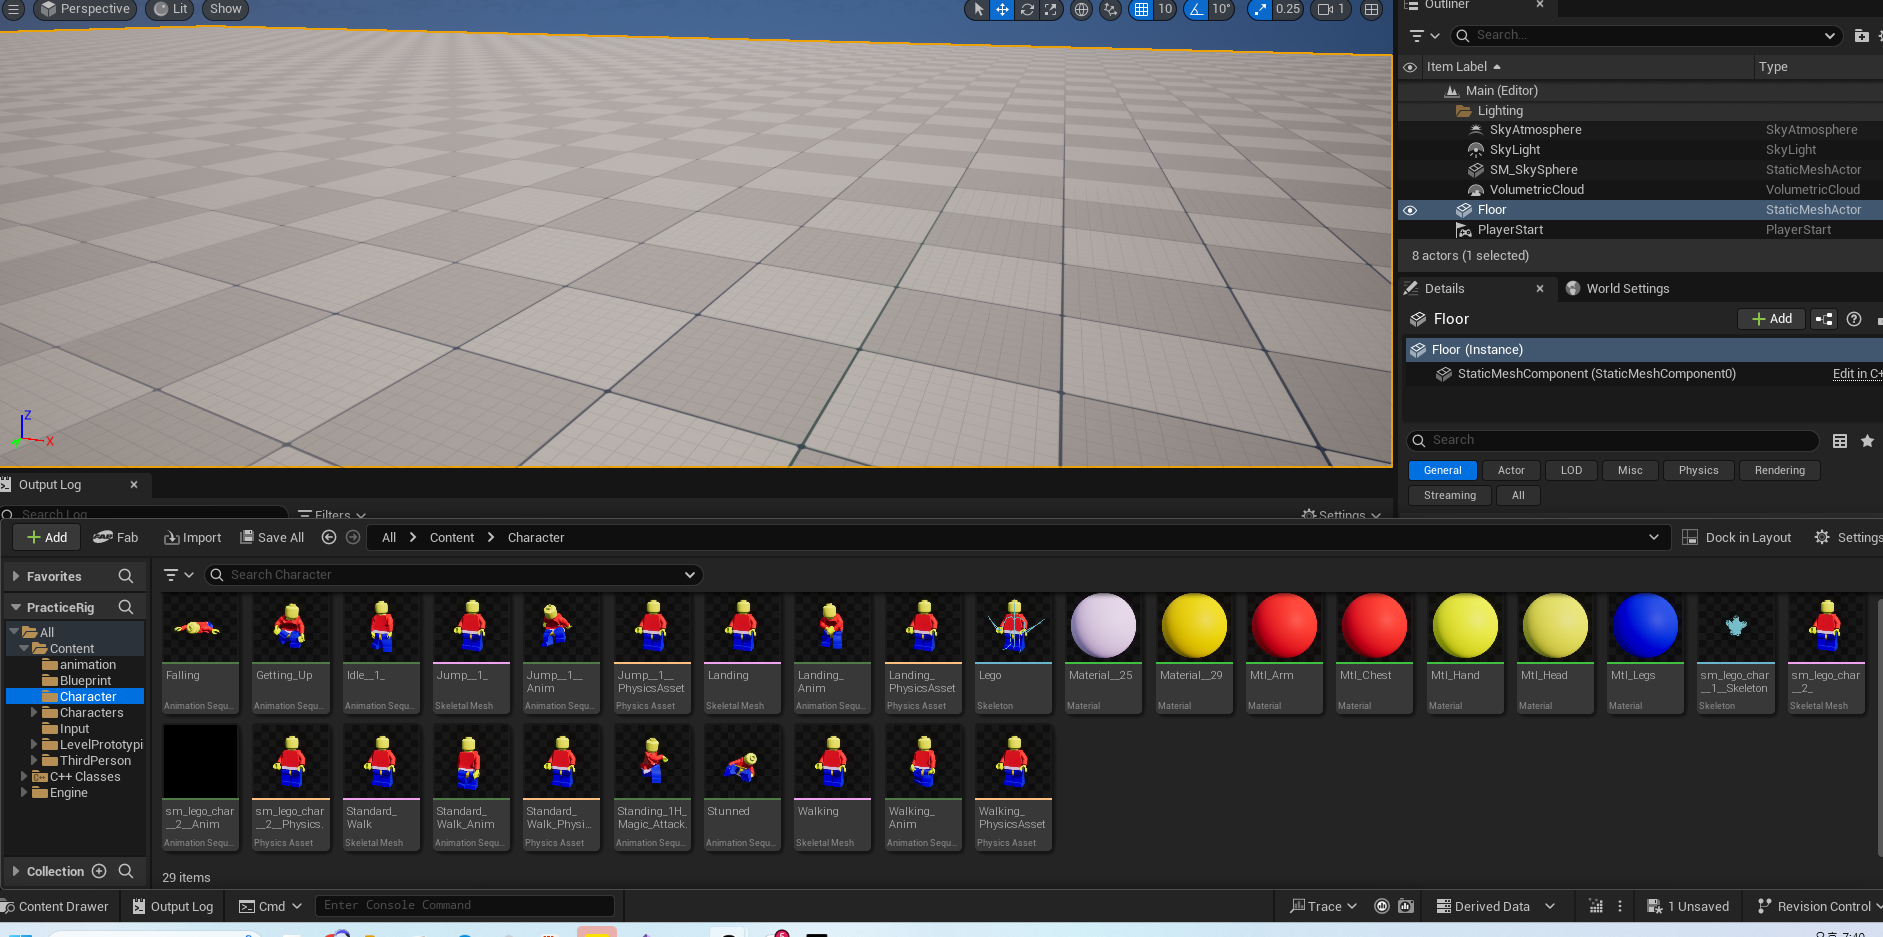The width and height of the screenshot is (1883, 937).
Task: Select the LOD details filter
Action: click(x=1571, y=471)
